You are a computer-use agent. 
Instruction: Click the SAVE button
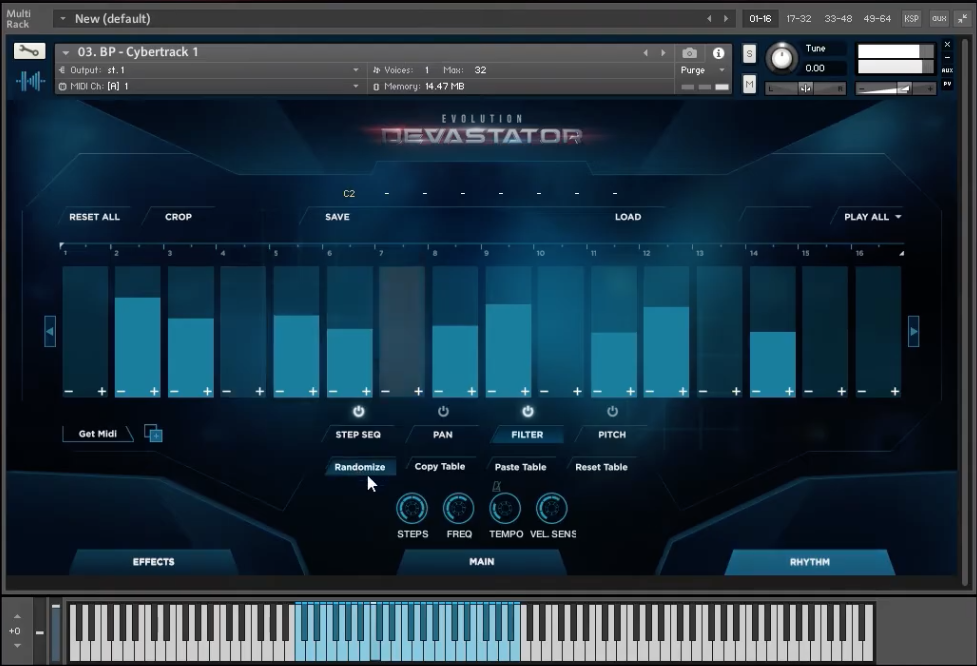point(337,217)
